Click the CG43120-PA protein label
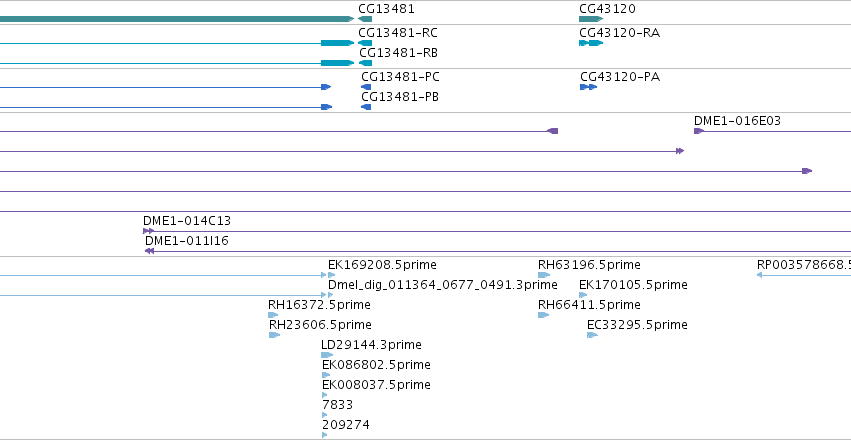Viewport: 851px width, 440px height. click(x=620, y=77)
